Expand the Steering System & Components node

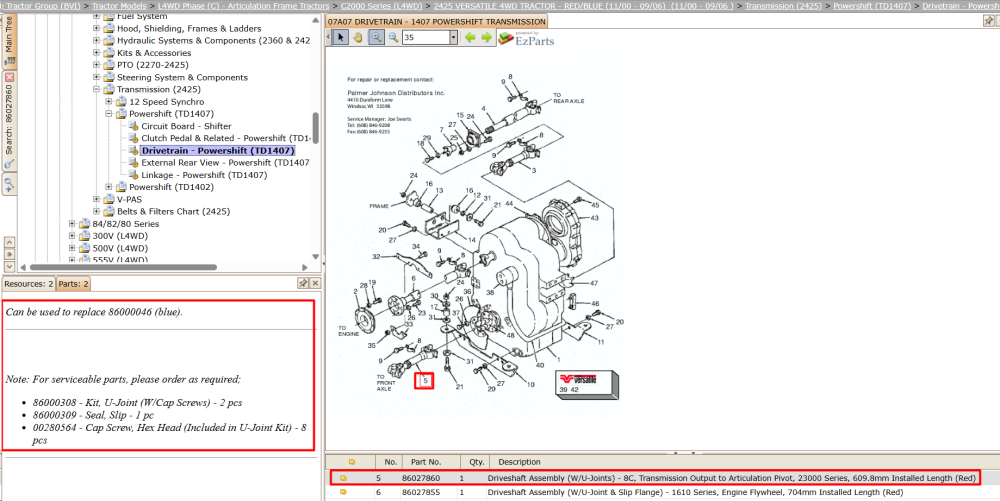(x=96, y=77)
